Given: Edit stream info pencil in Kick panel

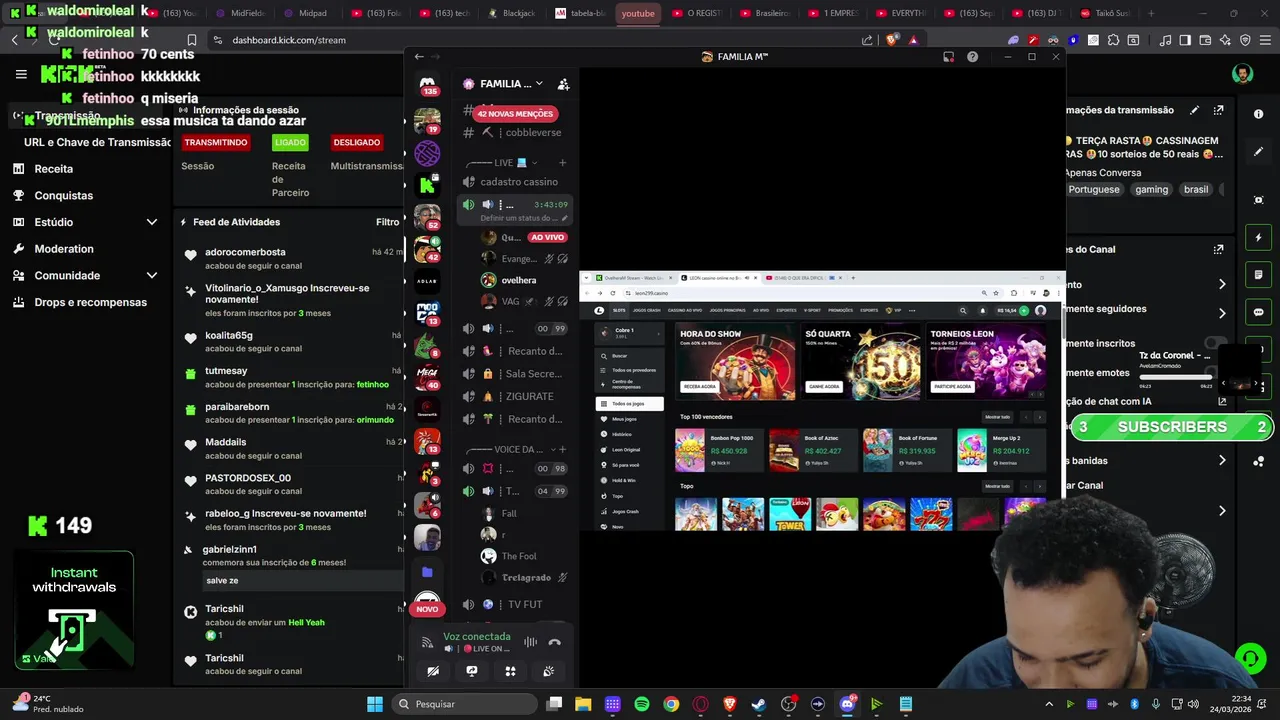Looking at the screenshot, I should (1194, 110).
